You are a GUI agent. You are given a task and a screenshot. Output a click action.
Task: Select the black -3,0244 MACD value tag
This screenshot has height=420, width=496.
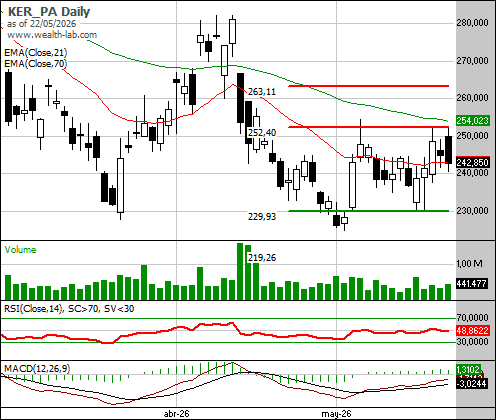472,383
